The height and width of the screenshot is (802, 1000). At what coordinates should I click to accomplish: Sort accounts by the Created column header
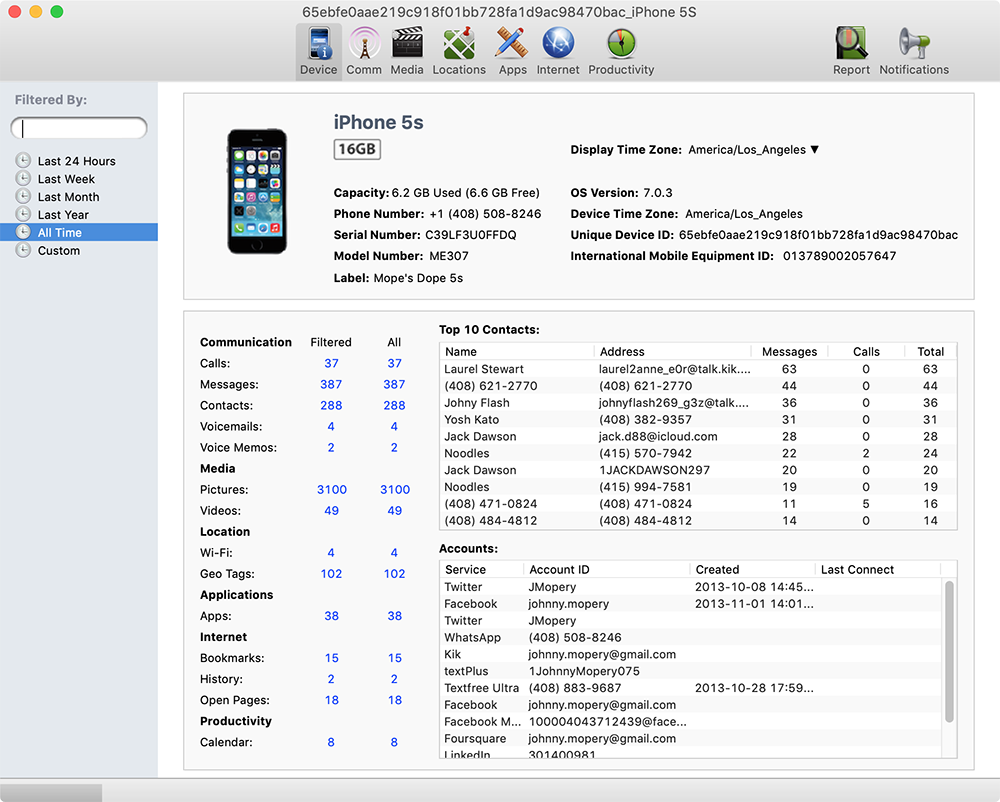(x=753, y=569)
